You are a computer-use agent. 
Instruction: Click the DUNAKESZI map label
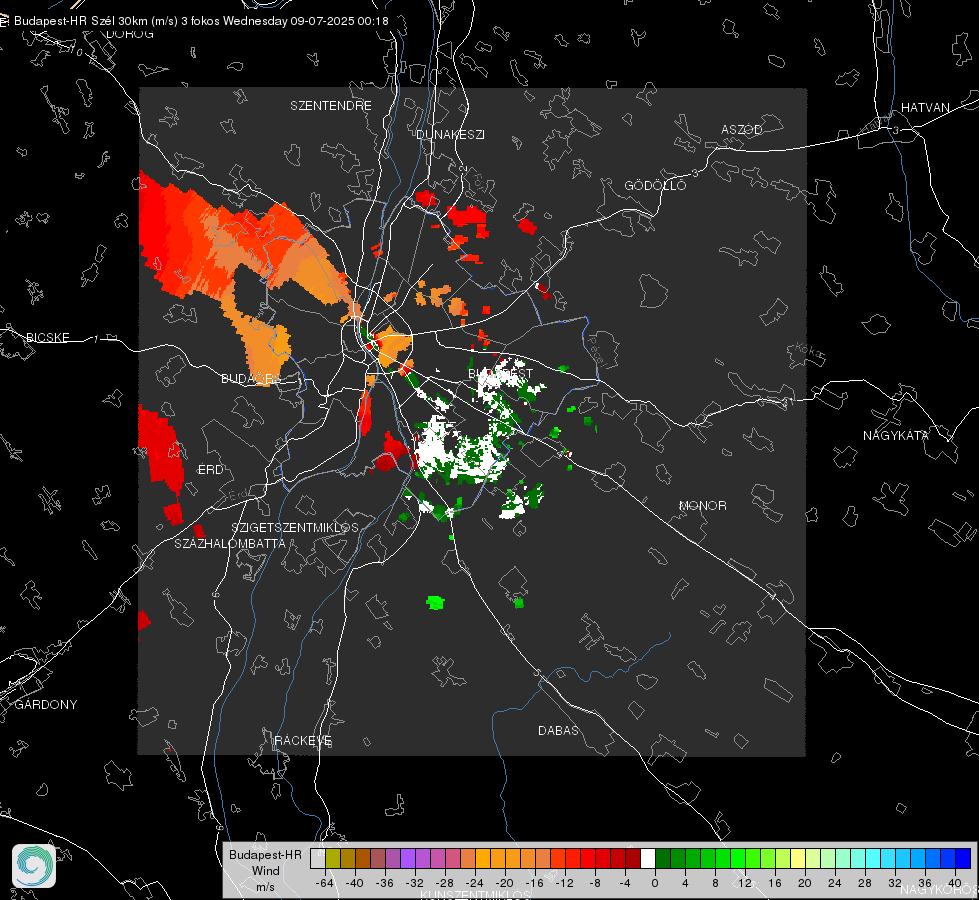click(450, 134)
